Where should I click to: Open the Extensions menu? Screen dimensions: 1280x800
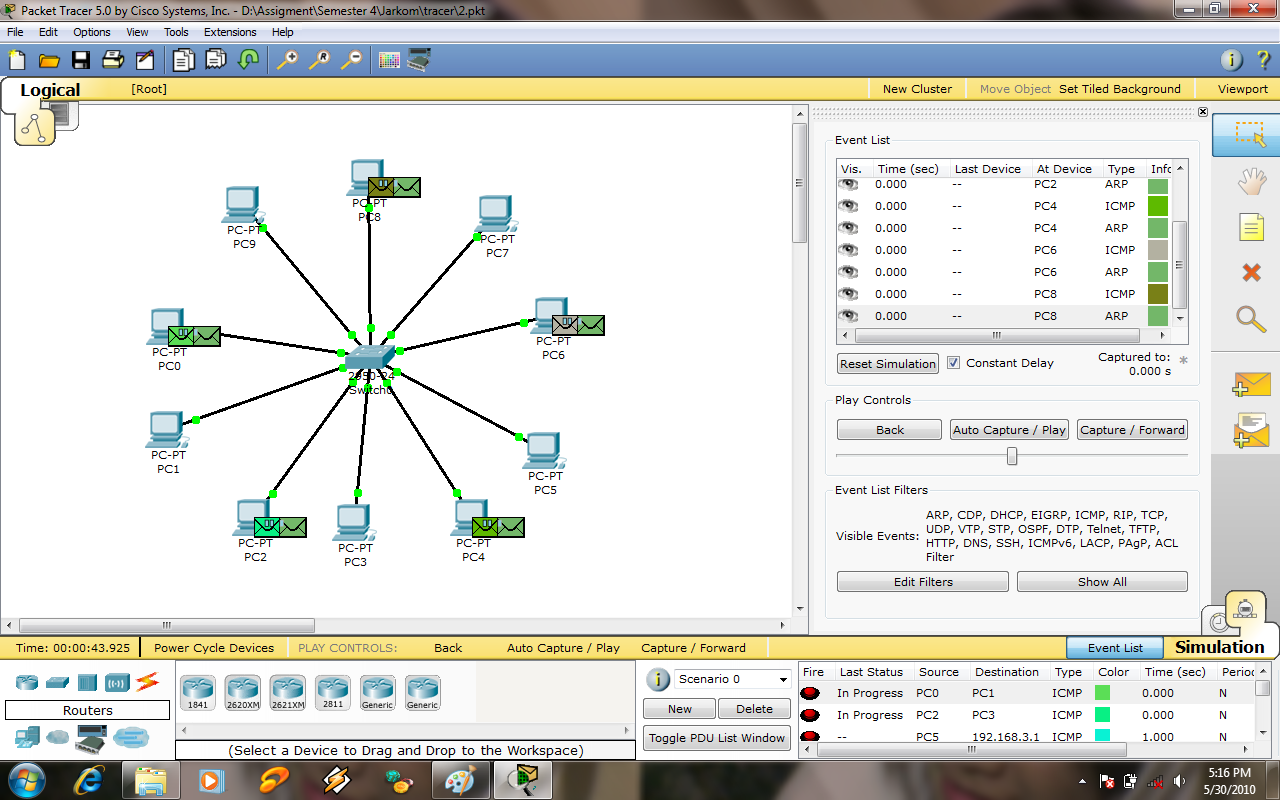tap(230, 32)
